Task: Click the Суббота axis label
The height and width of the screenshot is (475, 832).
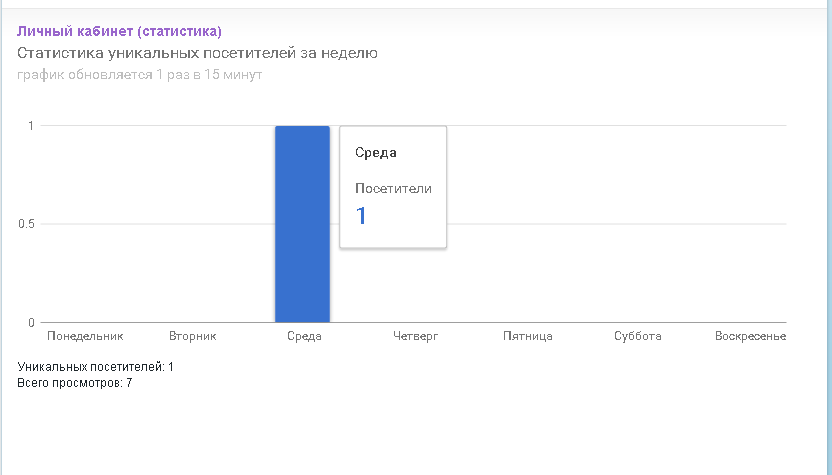Action: point(637,337)
